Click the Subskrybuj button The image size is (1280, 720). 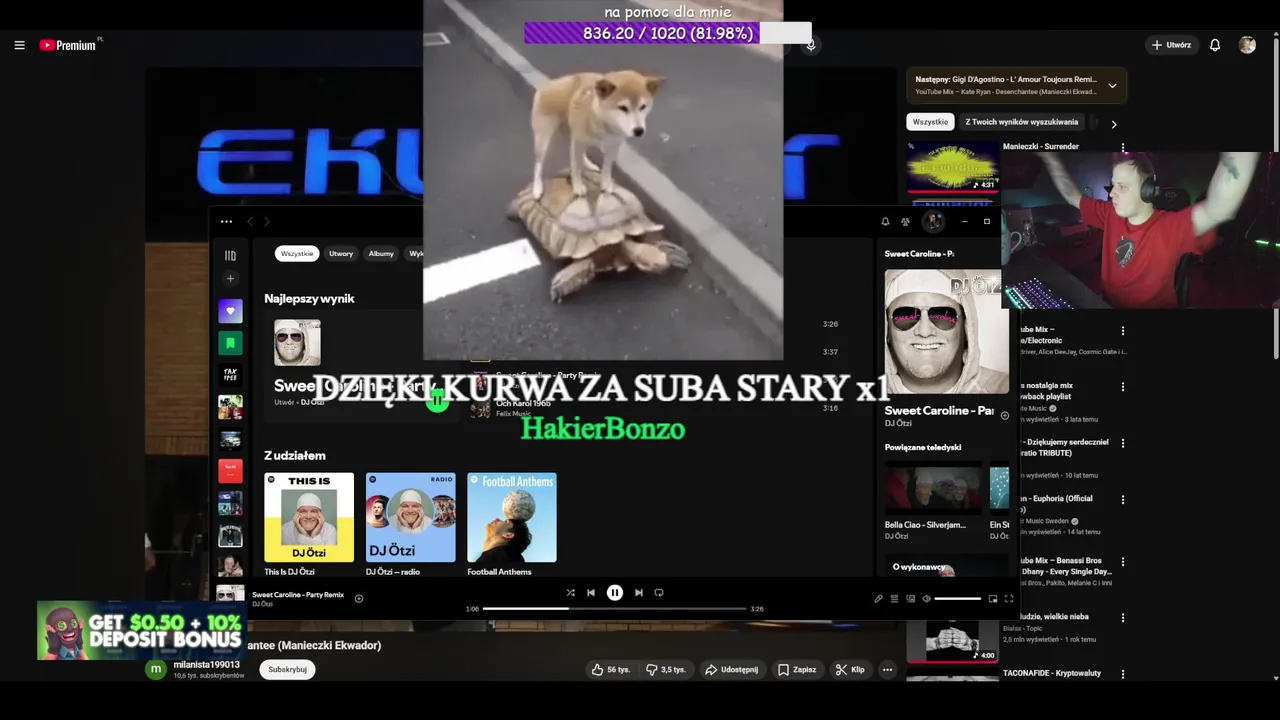point(287,670)
